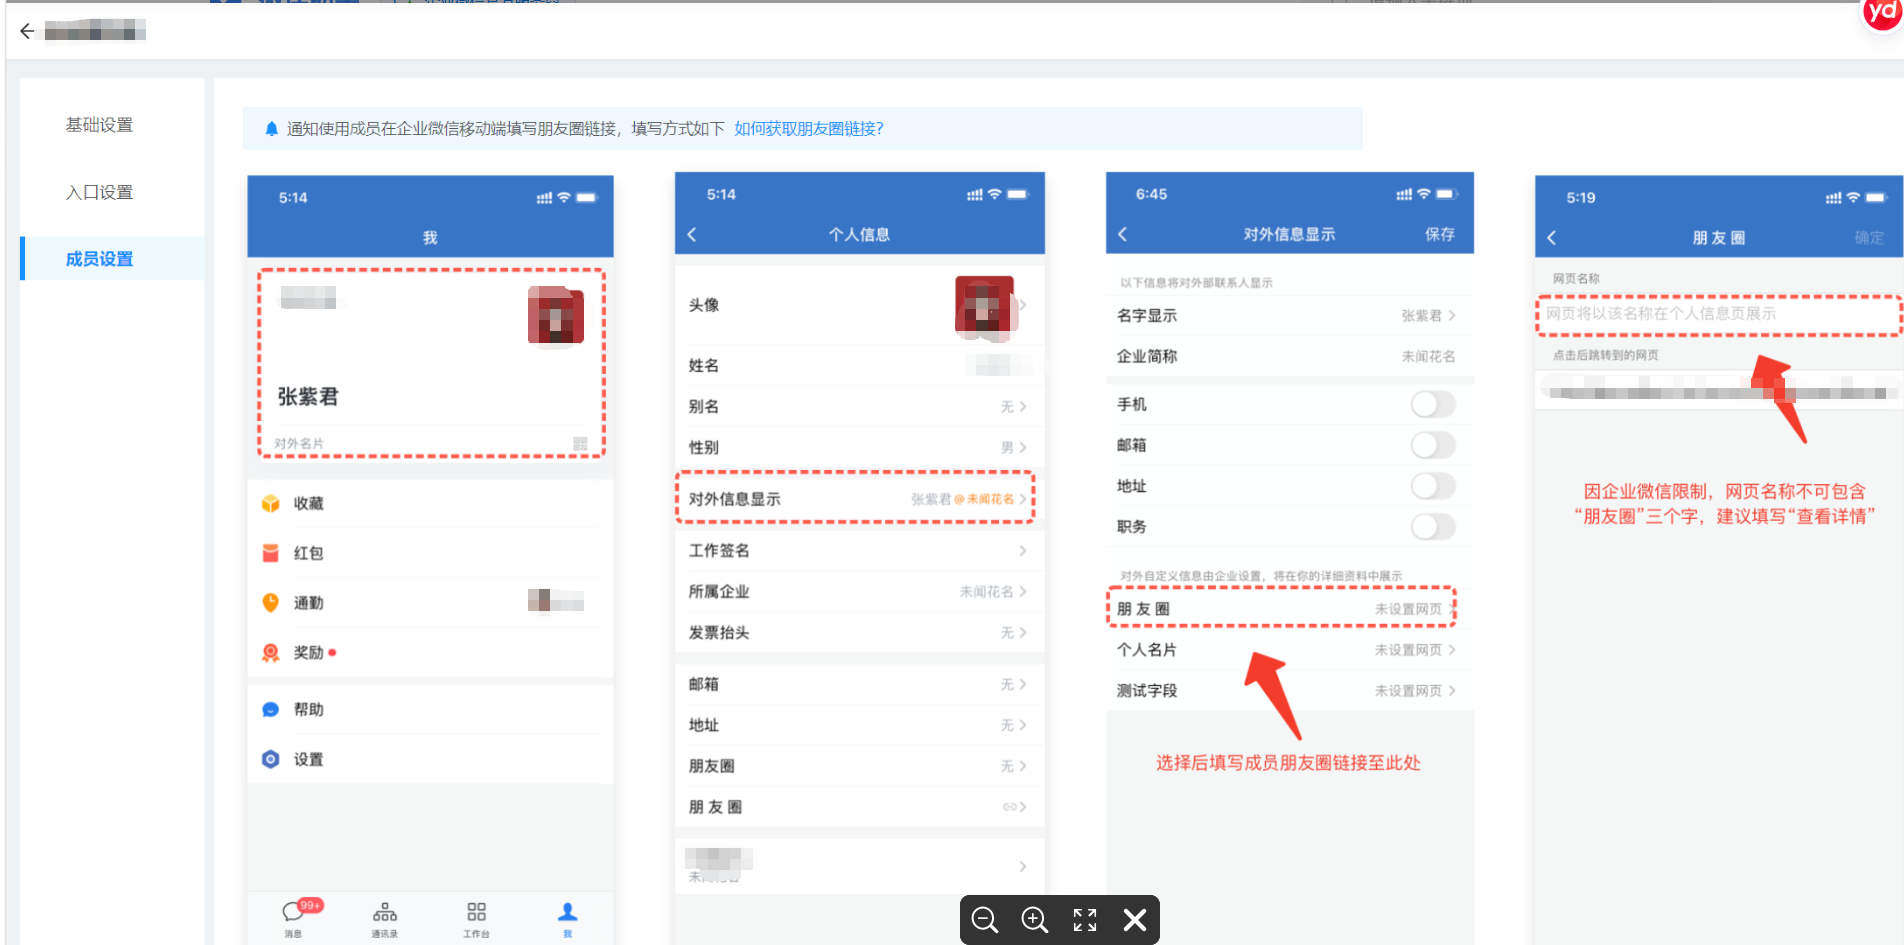Click the 邮箱 row in 个人信息 screen
The height and width of the screenshot is (945, 1904).
pos(859,684)
